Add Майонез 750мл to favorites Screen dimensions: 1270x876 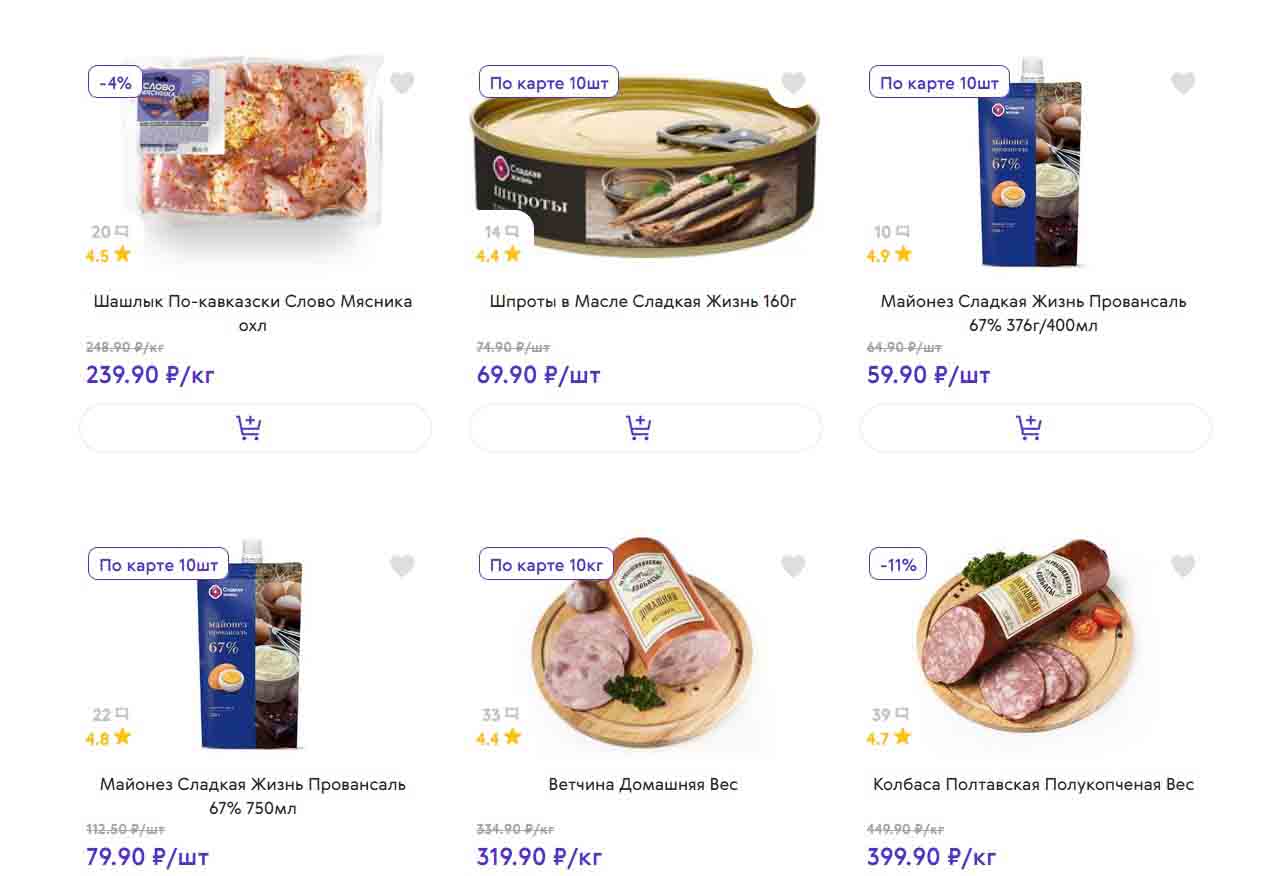click(x=402, y=567)
